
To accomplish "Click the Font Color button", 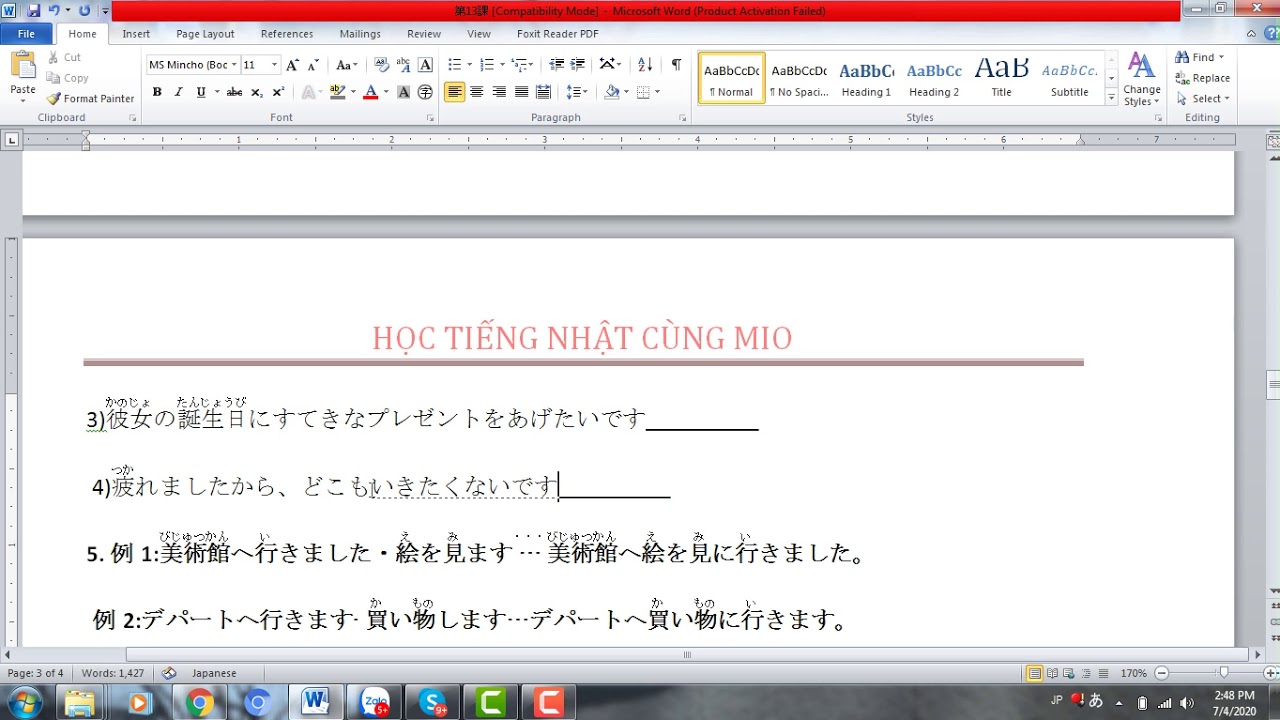I will pyautogui.click(x=370, y=92).
